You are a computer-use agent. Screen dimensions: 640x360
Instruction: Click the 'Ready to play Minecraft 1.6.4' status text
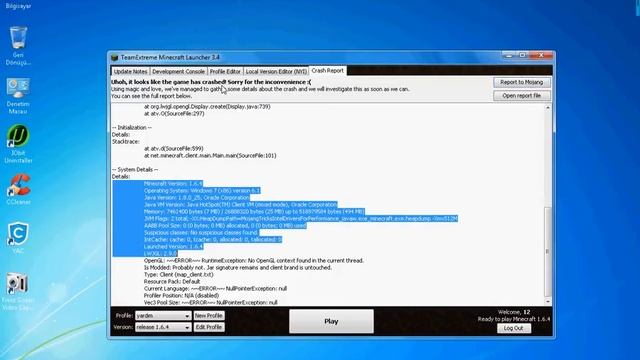[x=514, y=319]
